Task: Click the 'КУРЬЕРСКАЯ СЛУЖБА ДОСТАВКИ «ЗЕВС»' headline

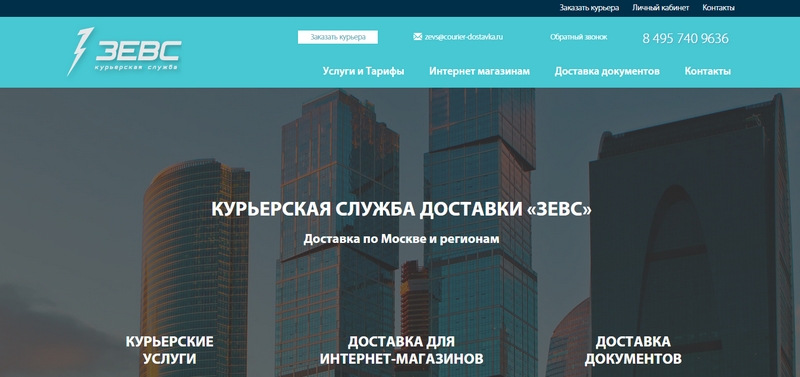Action: tap(401, 209)
